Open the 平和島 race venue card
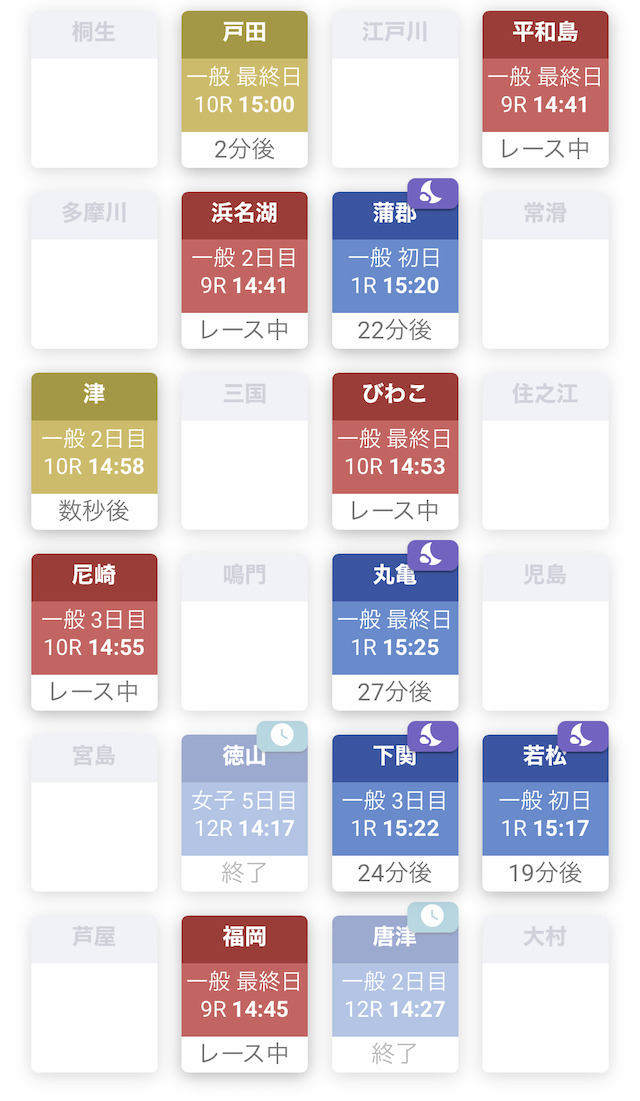 pos(545,89)
